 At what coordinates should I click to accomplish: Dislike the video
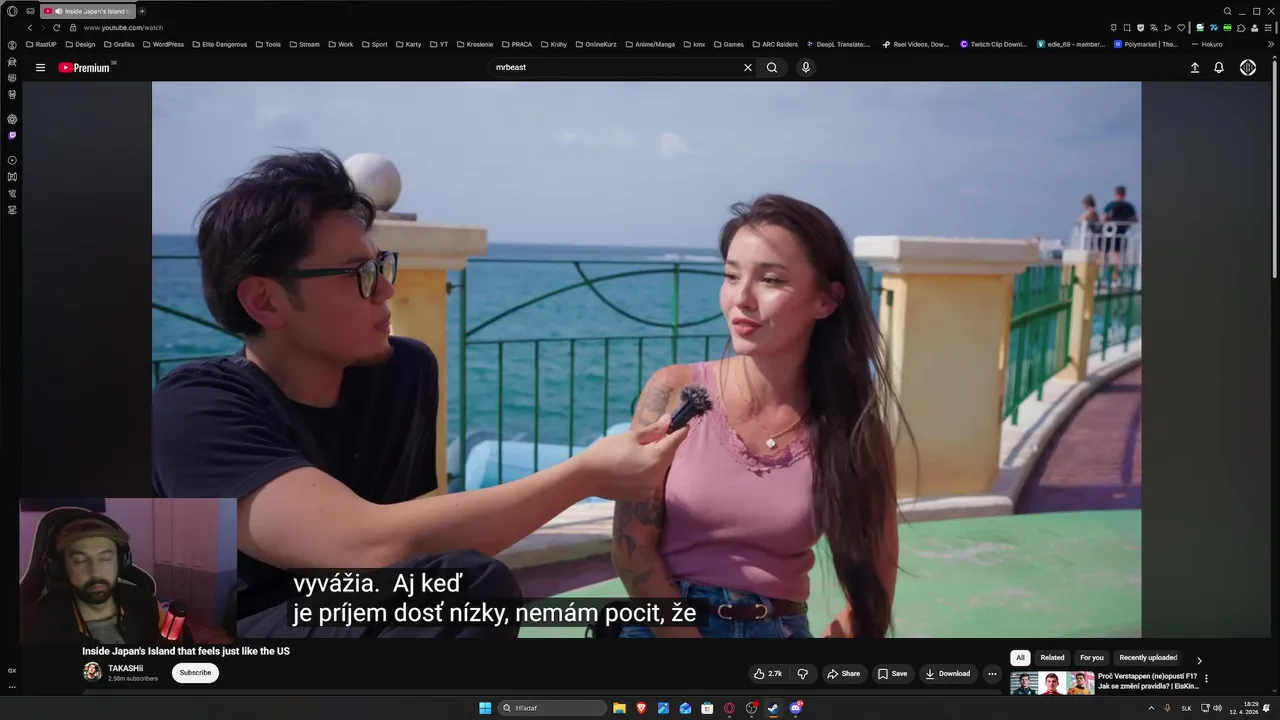coord(802,674)
